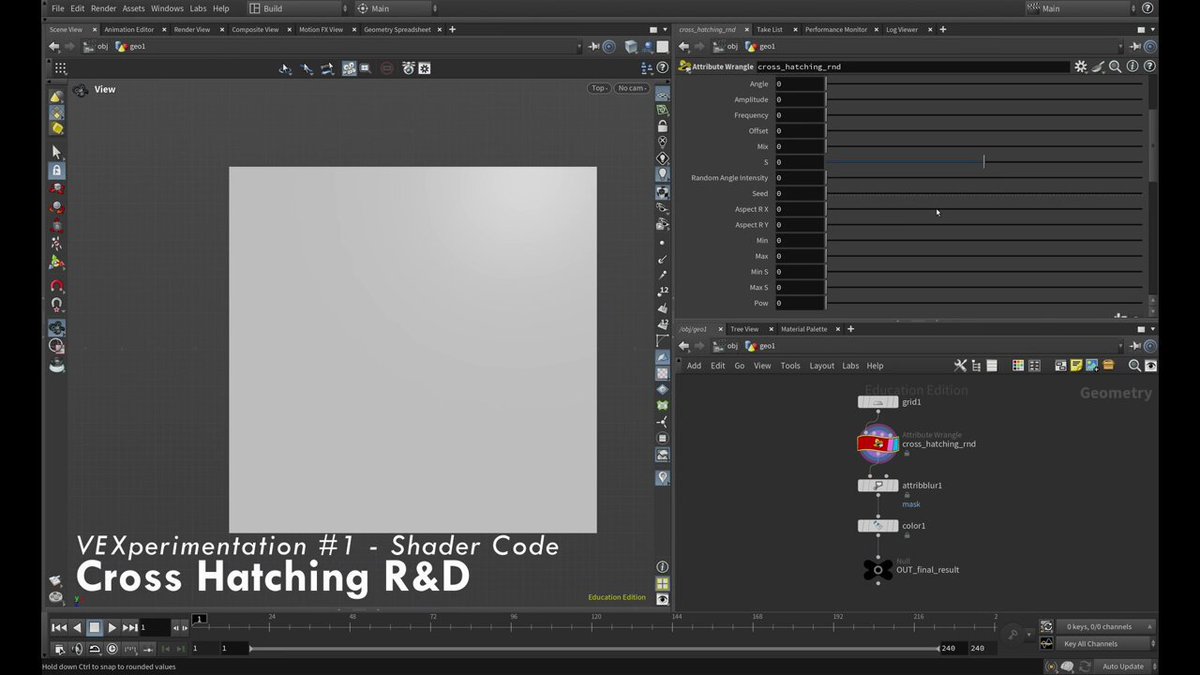Open the Render menu
Image resolution: width=1200 pixels, height=675 pixels.
103,8
